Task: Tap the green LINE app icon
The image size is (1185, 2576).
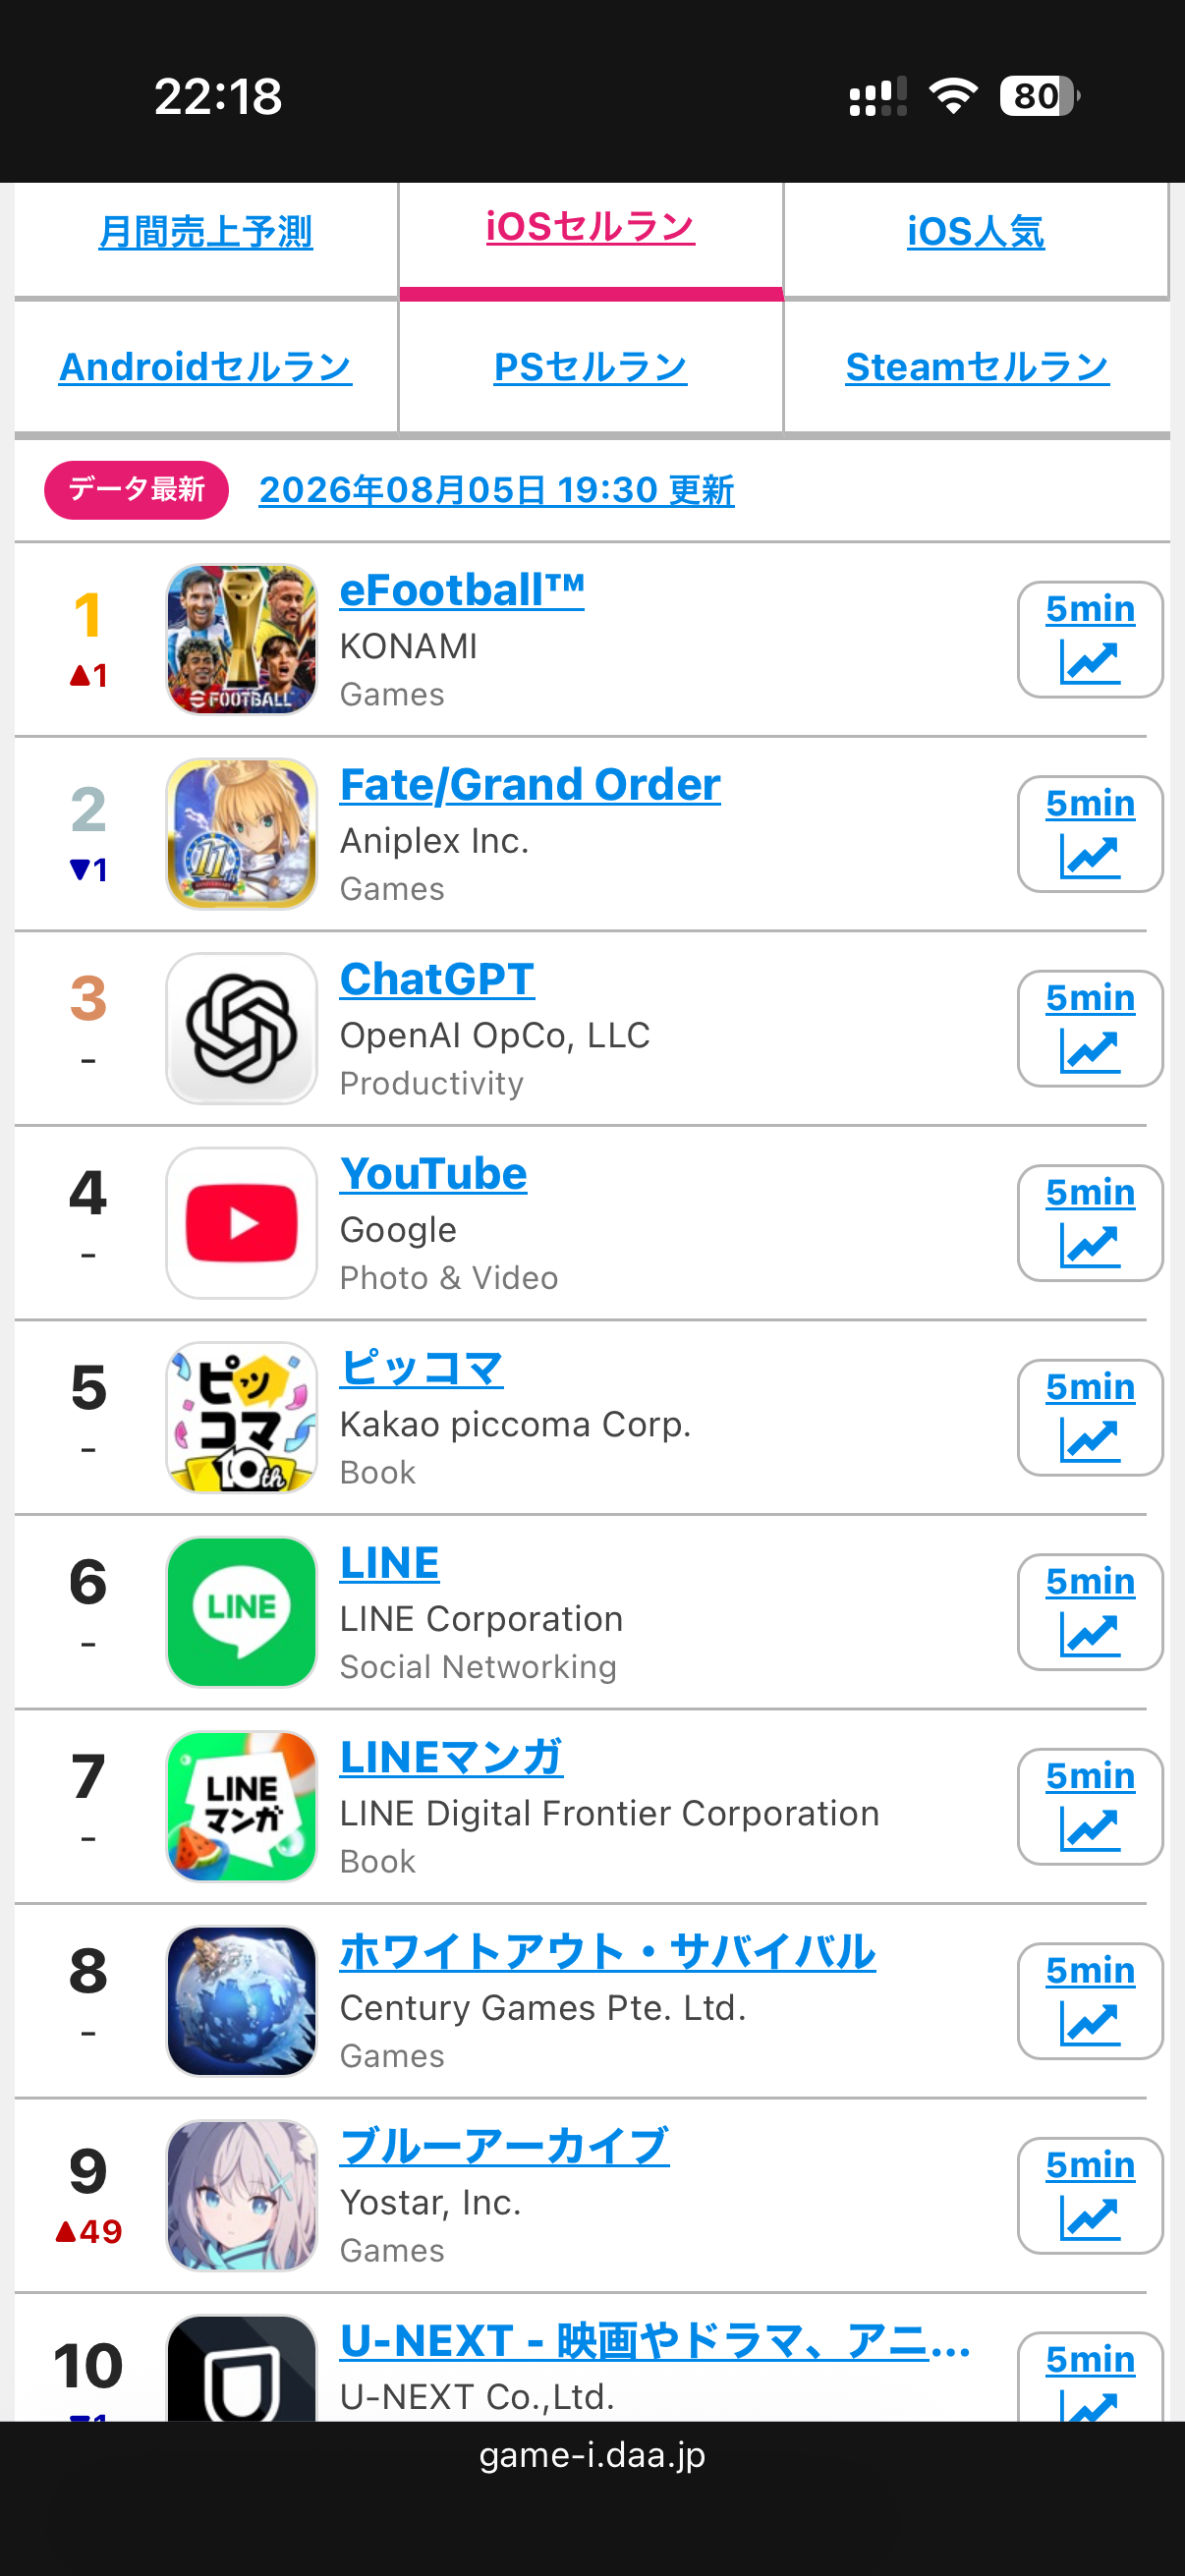Action: click(241, 1612)
